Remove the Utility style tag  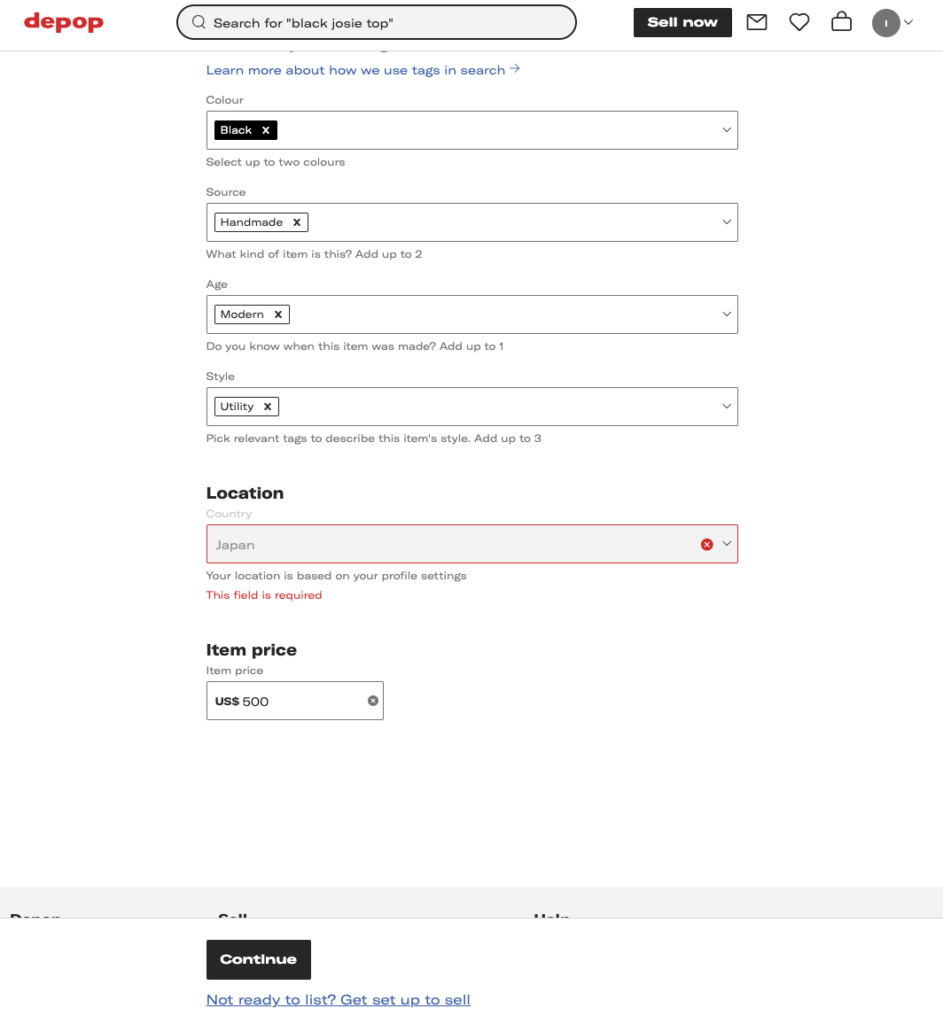267,407
